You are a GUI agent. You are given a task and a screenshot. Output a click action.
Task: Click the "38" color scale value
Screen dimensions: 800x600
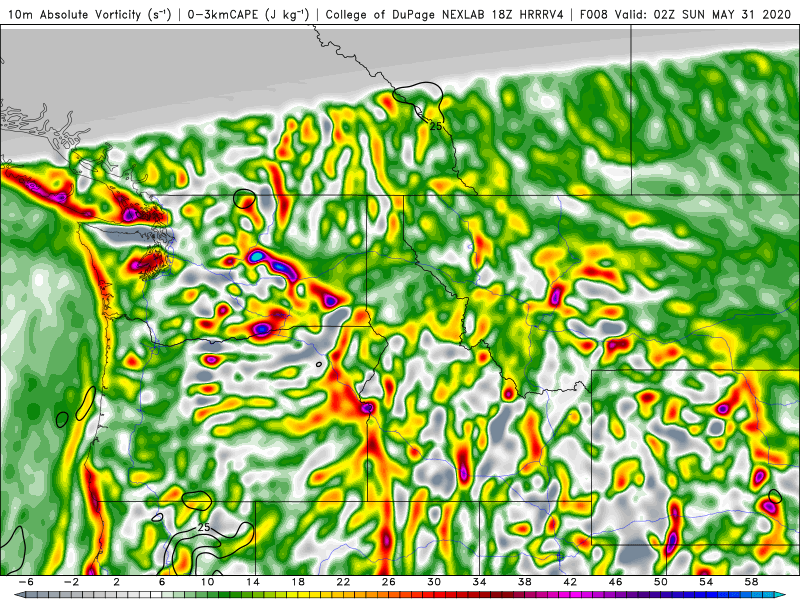[524, 582]
